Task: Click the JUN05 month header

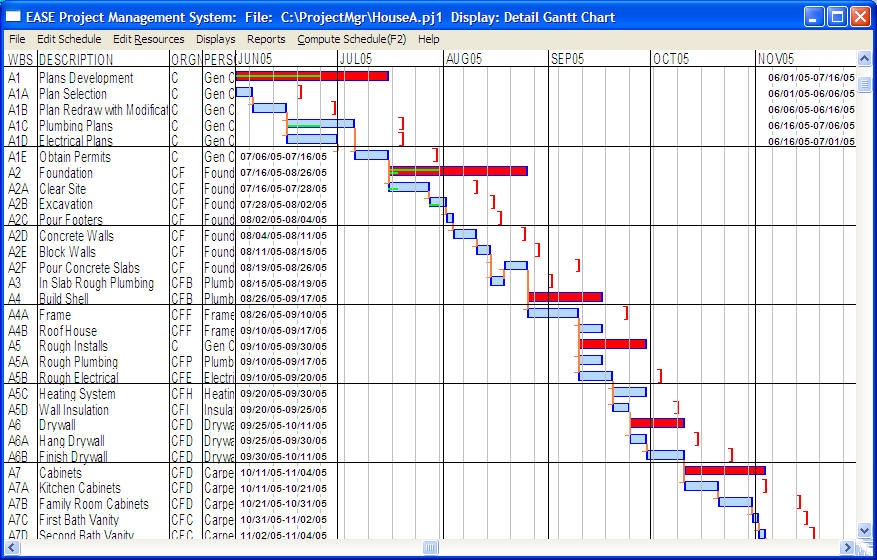Action: (x=254, y=59)
